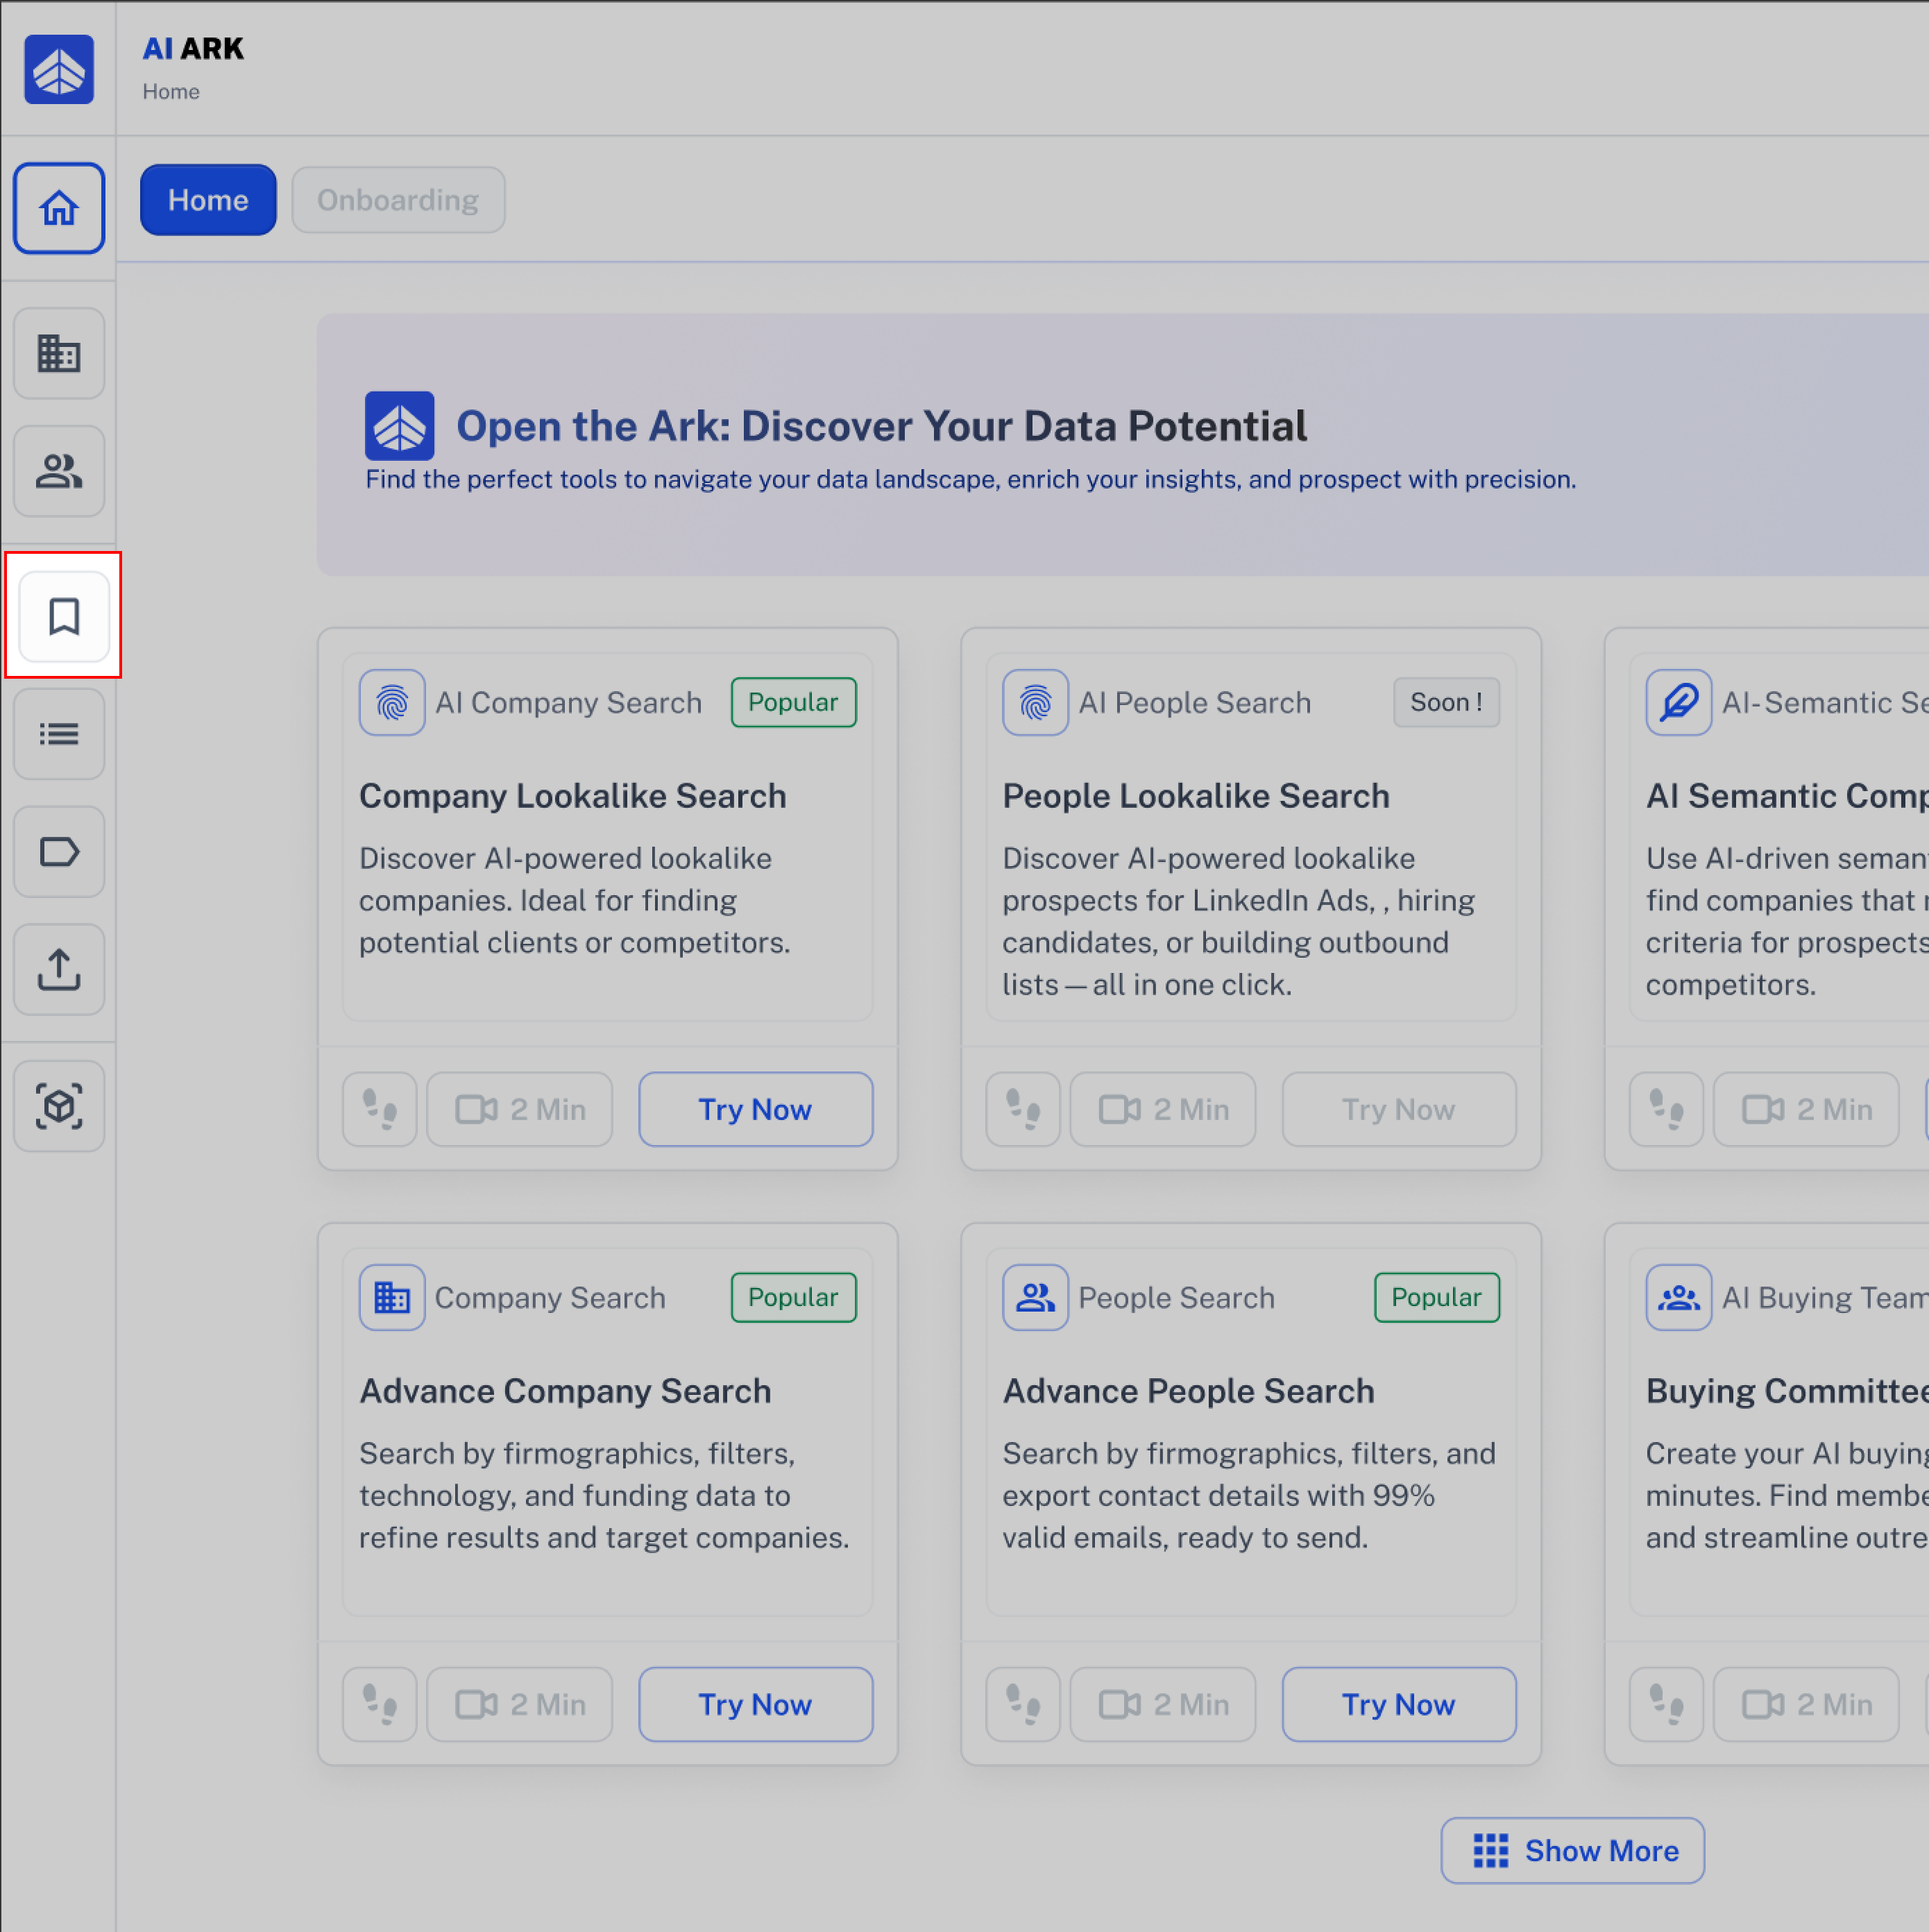Try Now on Advance Company Search

755,1704
